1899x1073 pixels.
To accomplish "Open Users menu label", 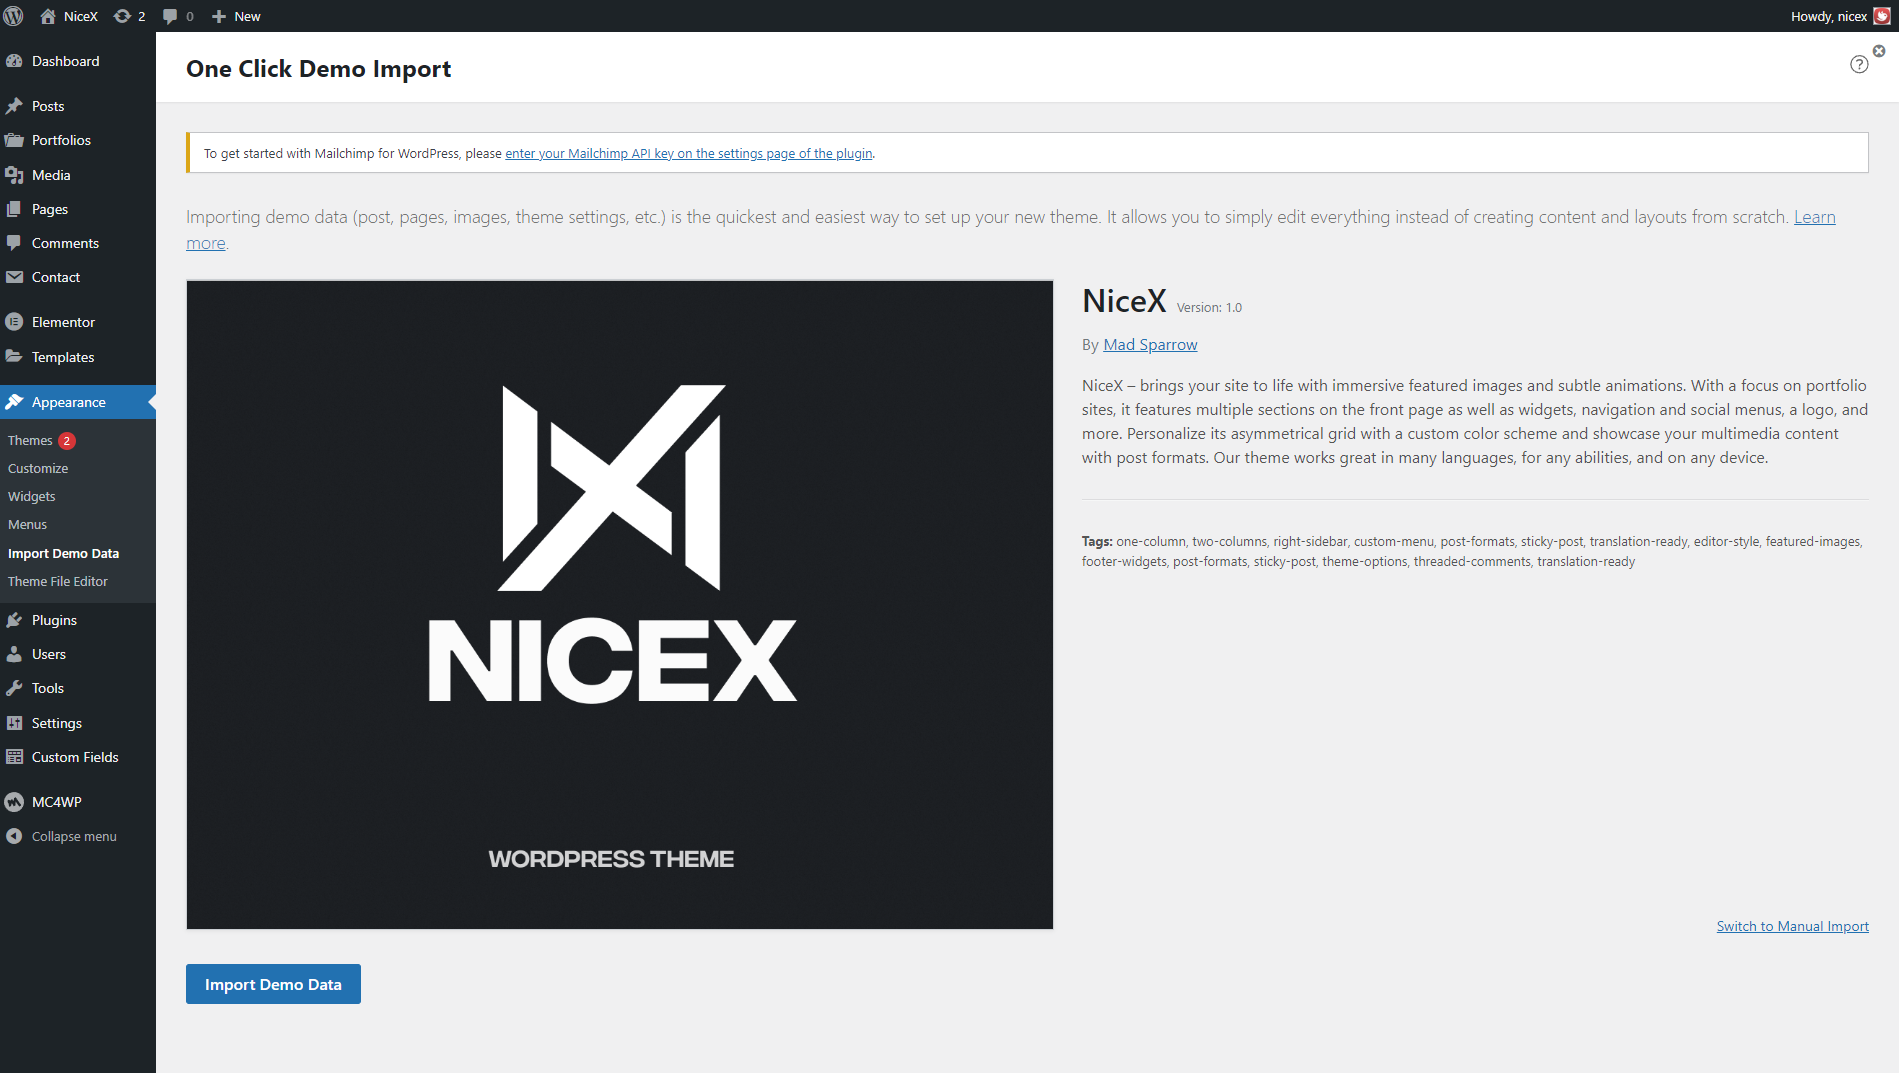I will [49, 654].
